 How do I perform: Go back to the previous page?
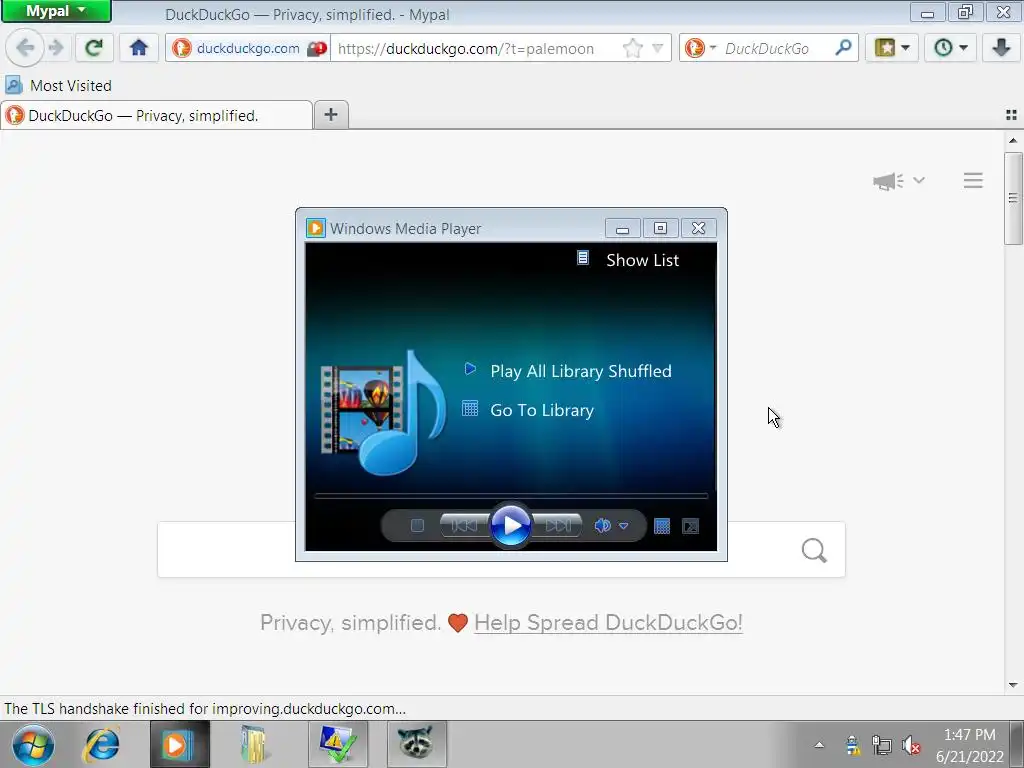25,48
